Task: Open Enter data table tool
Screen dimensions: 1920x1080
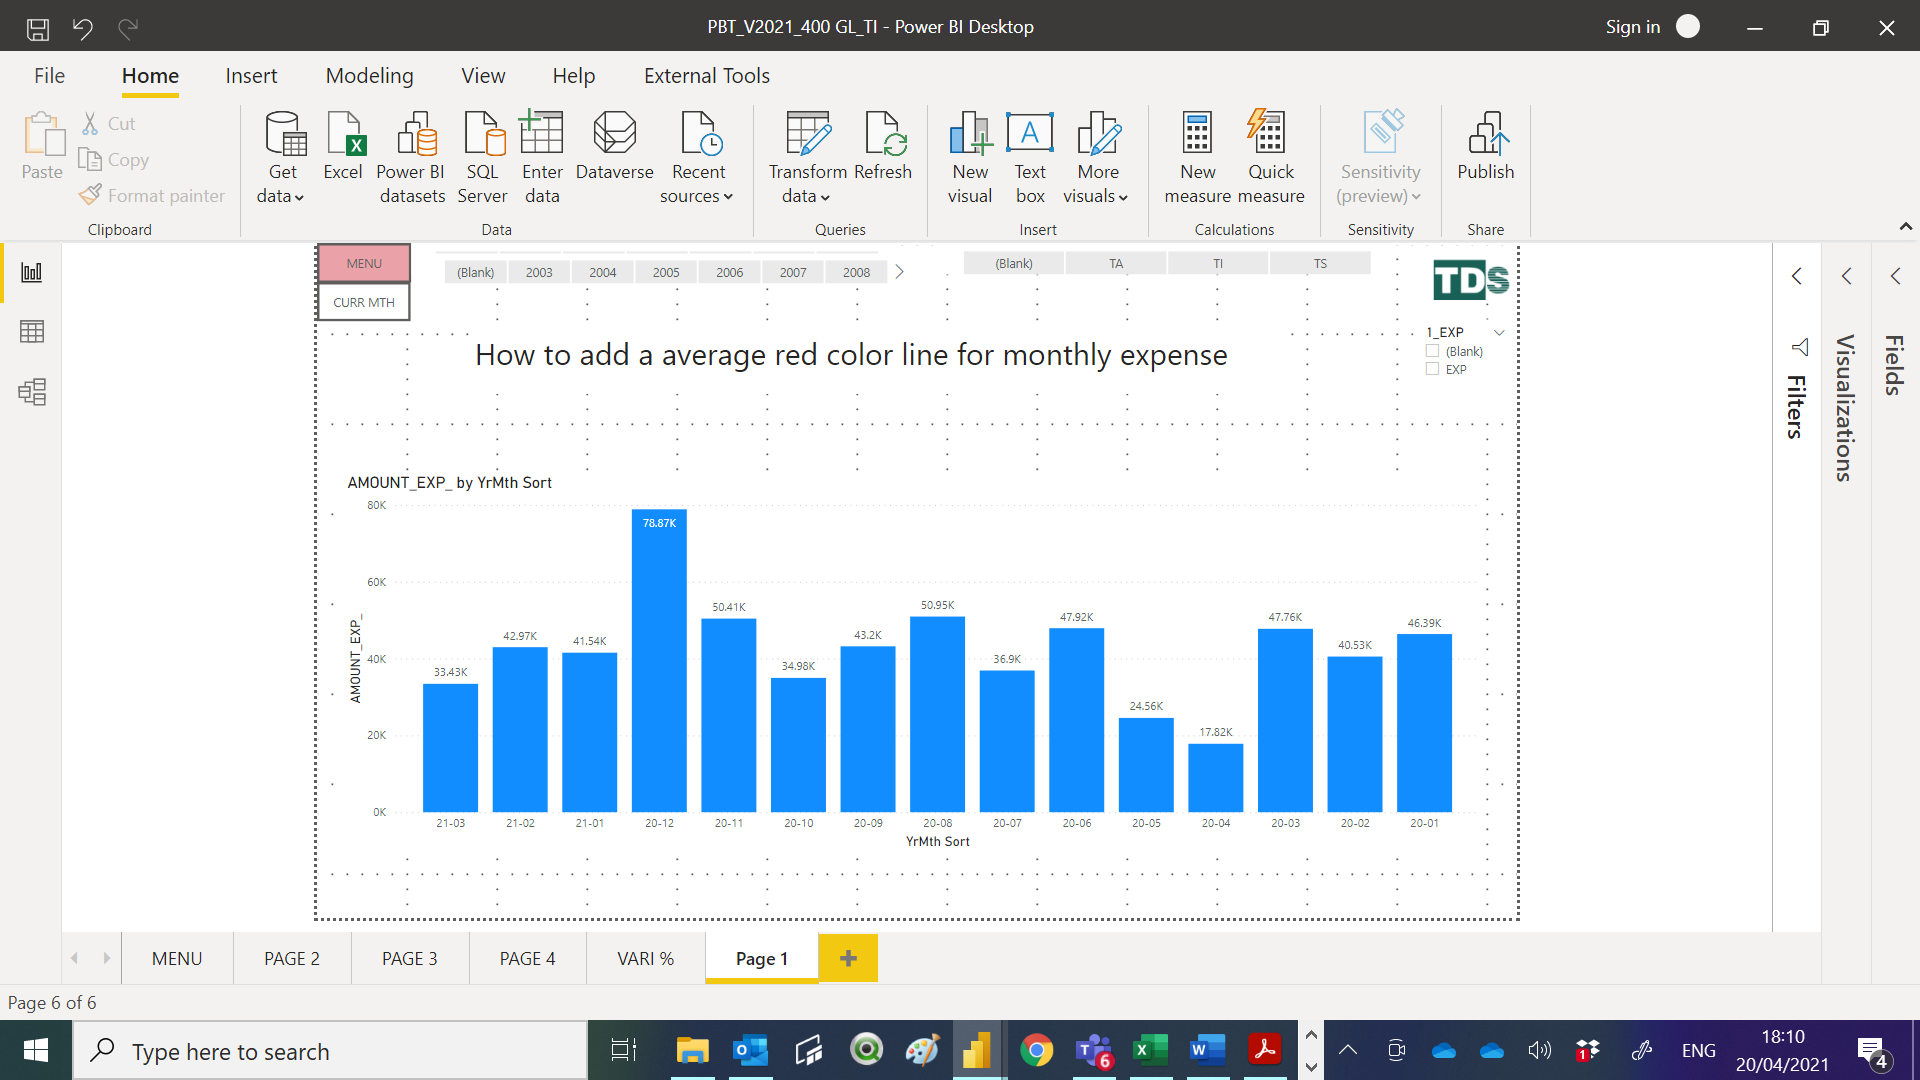Action: (x=542, y=157)
